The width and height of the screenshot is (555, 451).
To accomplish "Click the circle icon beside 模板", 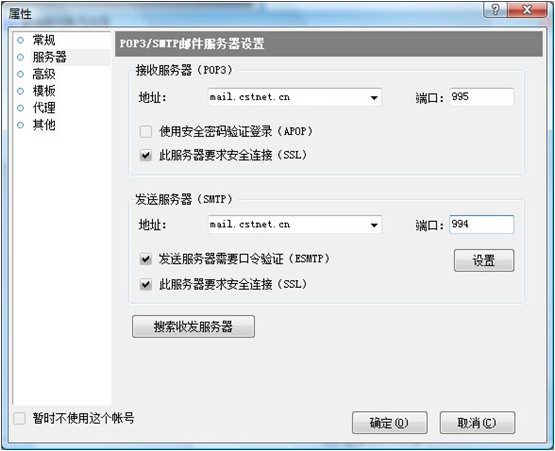I will point(21,91).
